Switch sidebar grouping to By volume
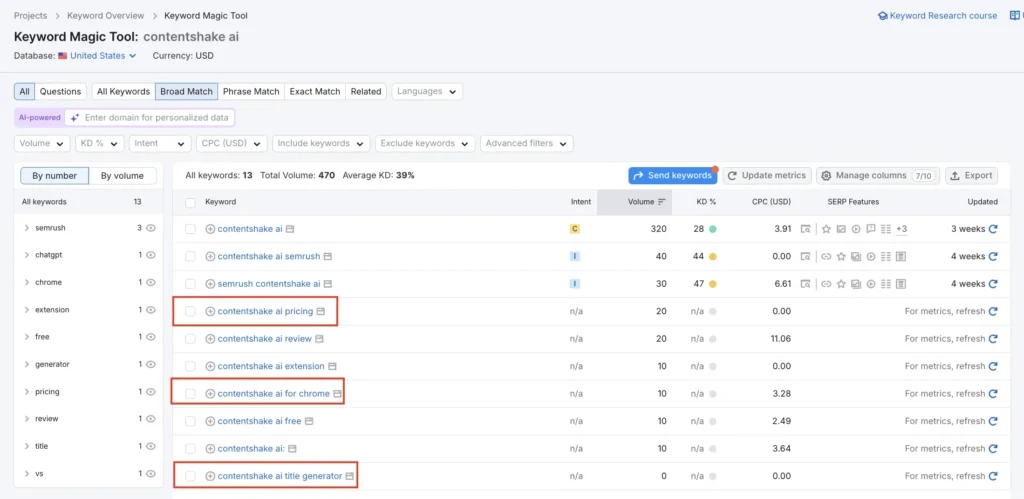Viewport: 1024px width, 499px height. coord(123,176)
